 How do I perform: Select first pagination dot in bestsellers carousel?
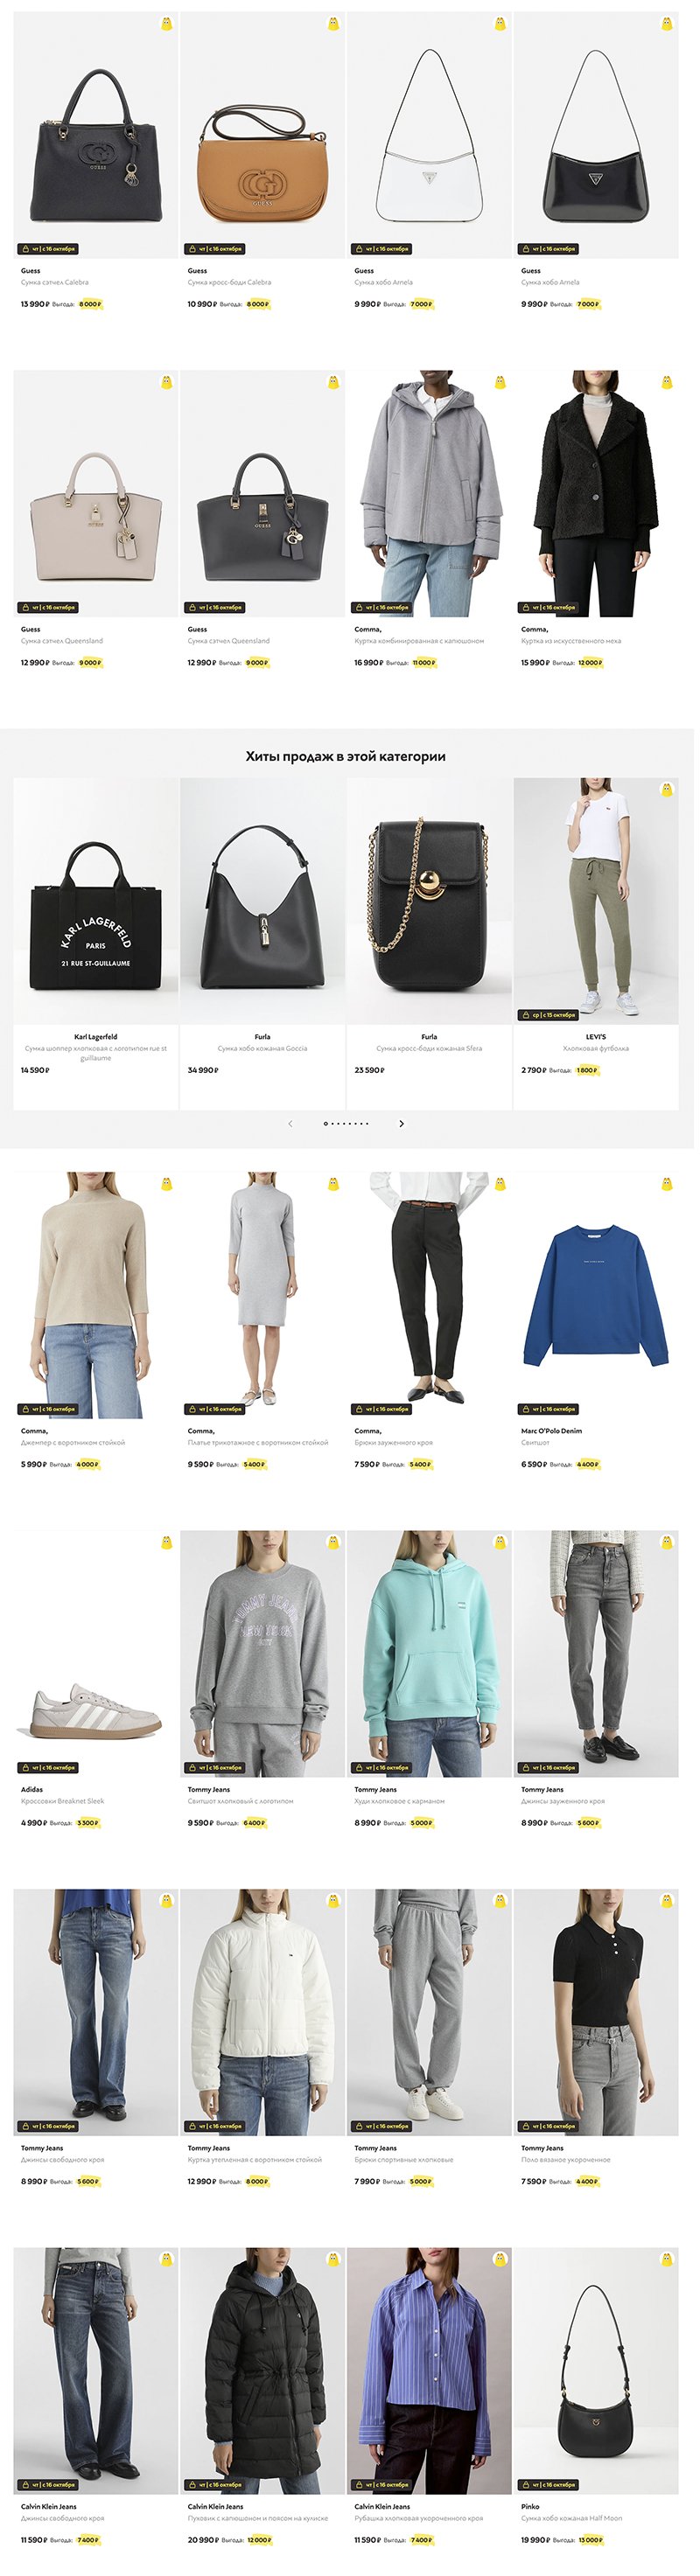point(325,1124)
